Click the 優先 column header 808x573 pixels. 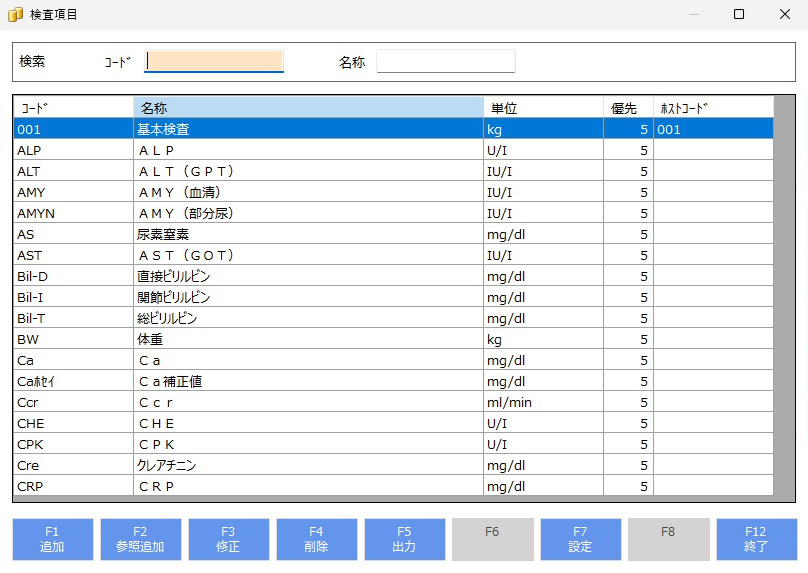628,107
